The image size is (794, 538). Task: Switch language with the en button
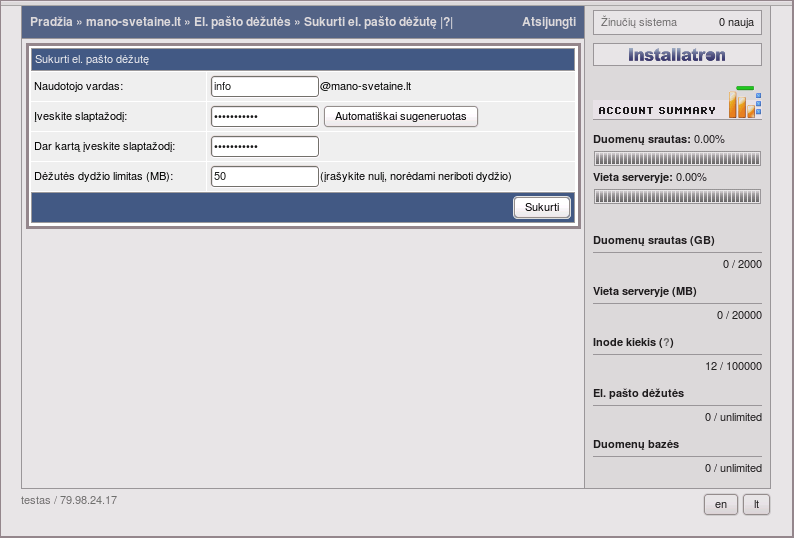[720, 505]
